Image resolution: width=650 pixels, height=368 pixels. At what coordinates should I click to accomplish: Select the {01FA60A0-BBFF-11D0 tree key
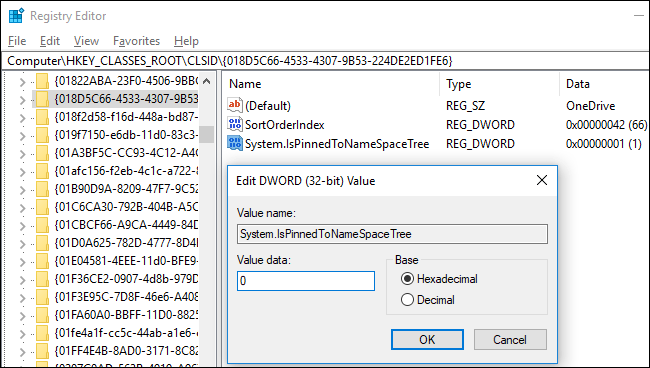coord(126,315)
